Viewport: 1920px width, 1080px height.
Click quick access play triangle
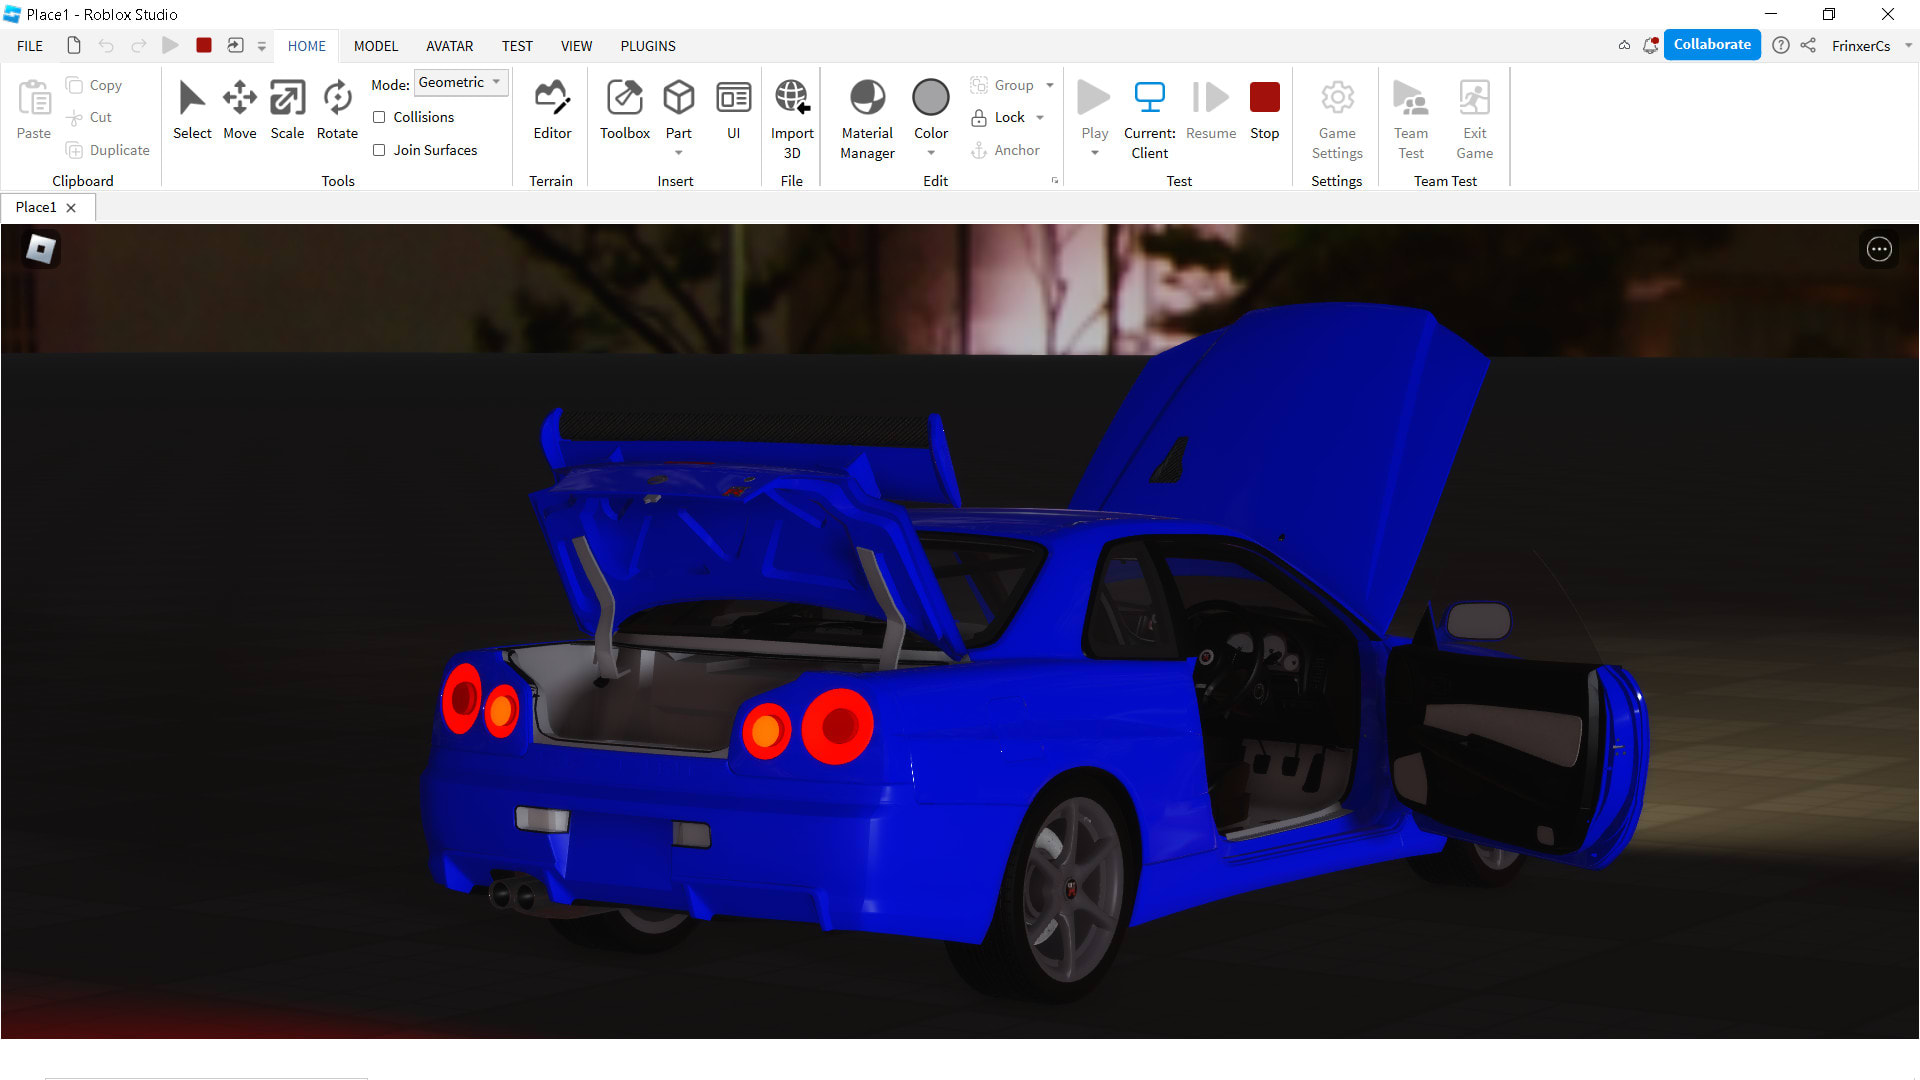[x=170, y=45]
